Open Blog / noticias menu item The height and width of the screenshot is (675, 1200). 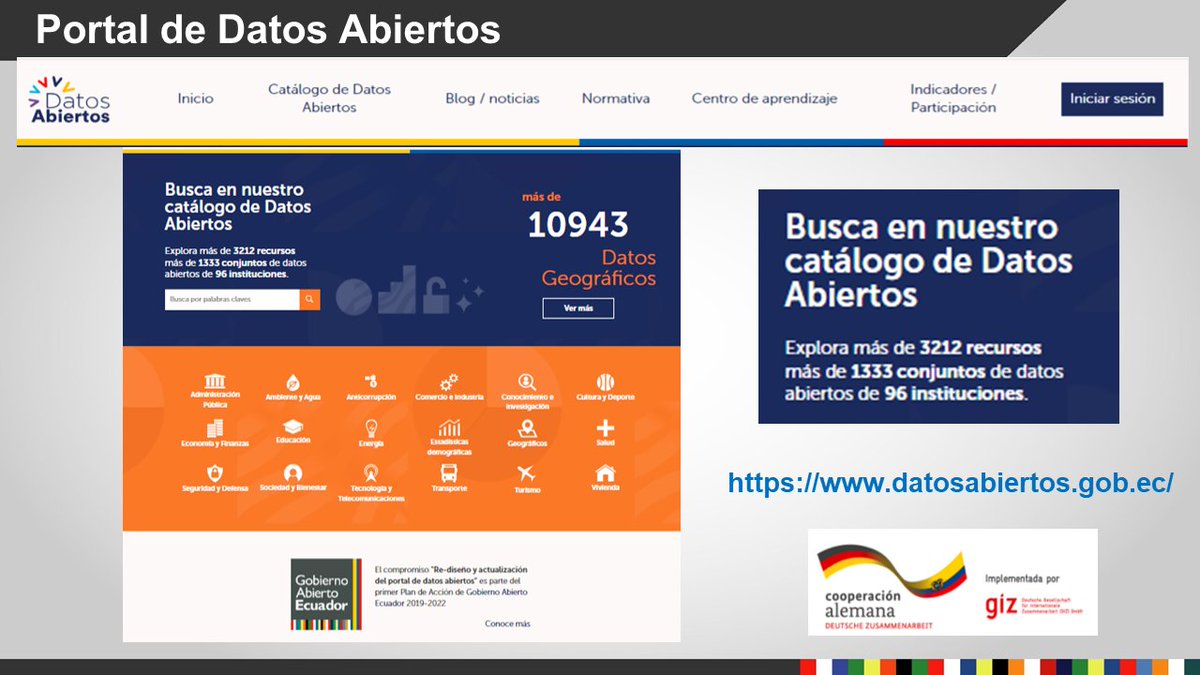click(492, 98)
